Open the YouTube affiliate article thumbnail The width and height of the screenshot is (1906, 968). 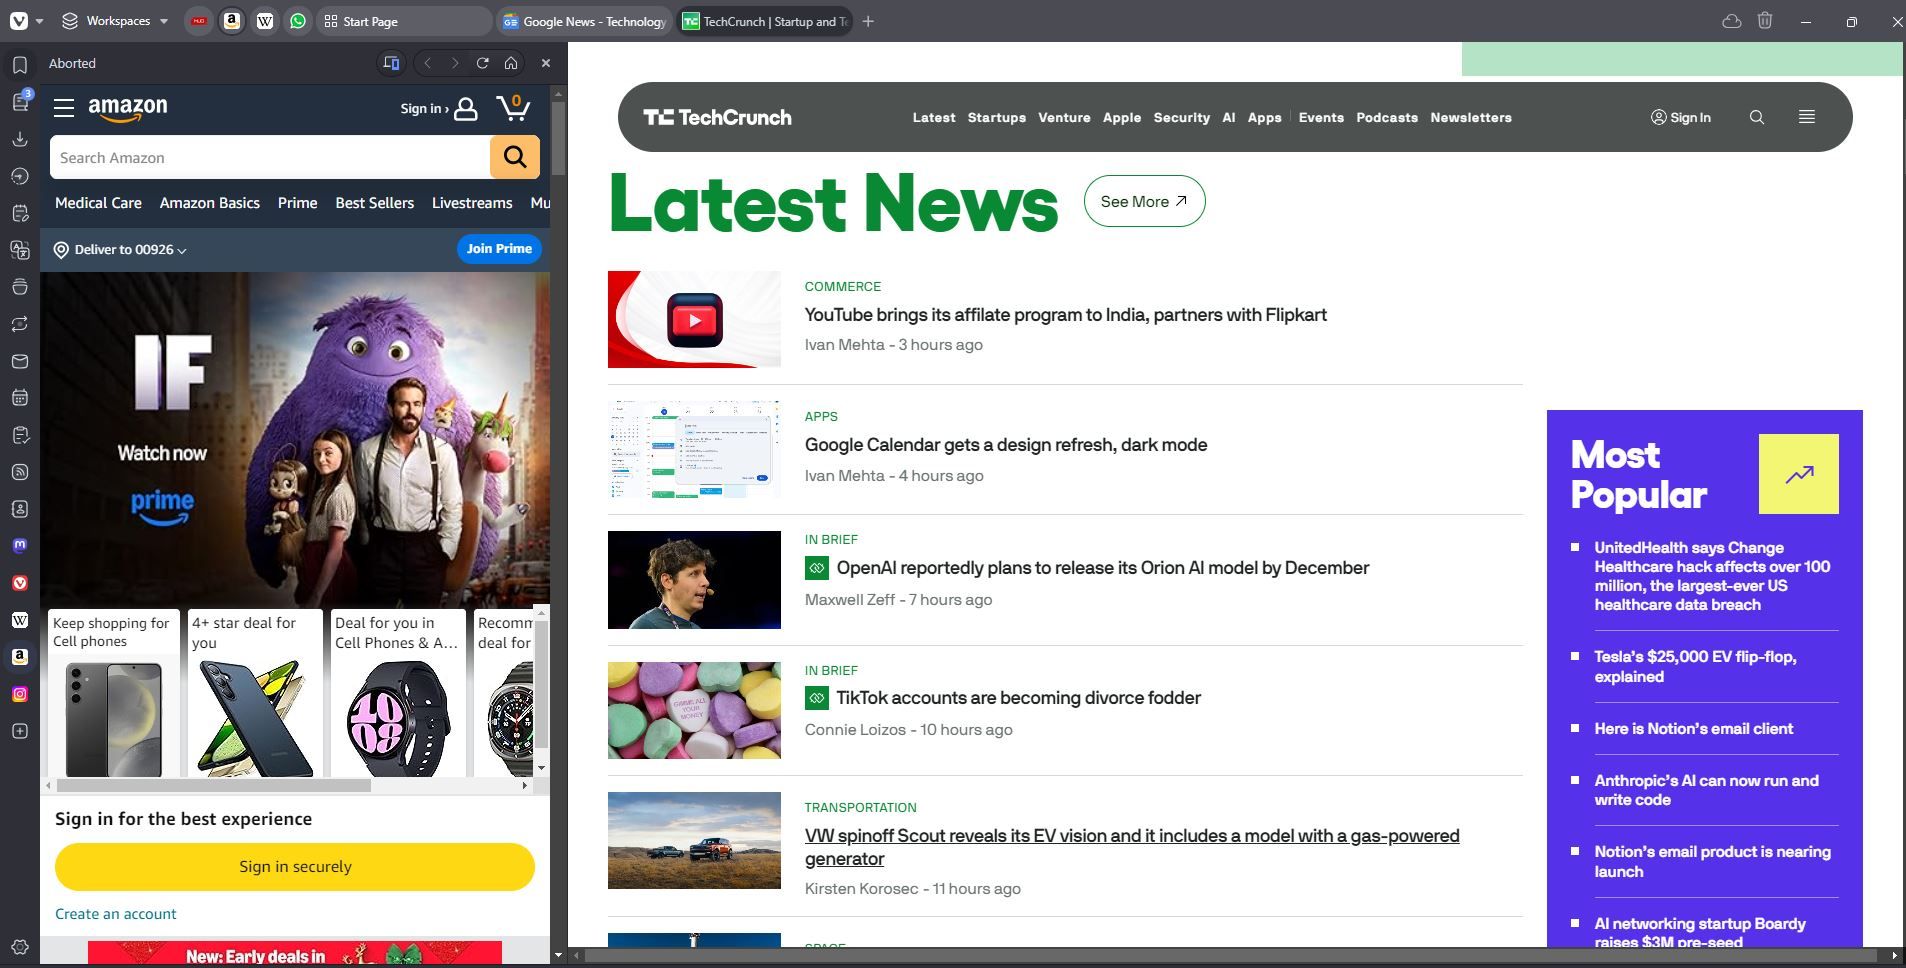(694, 319)
